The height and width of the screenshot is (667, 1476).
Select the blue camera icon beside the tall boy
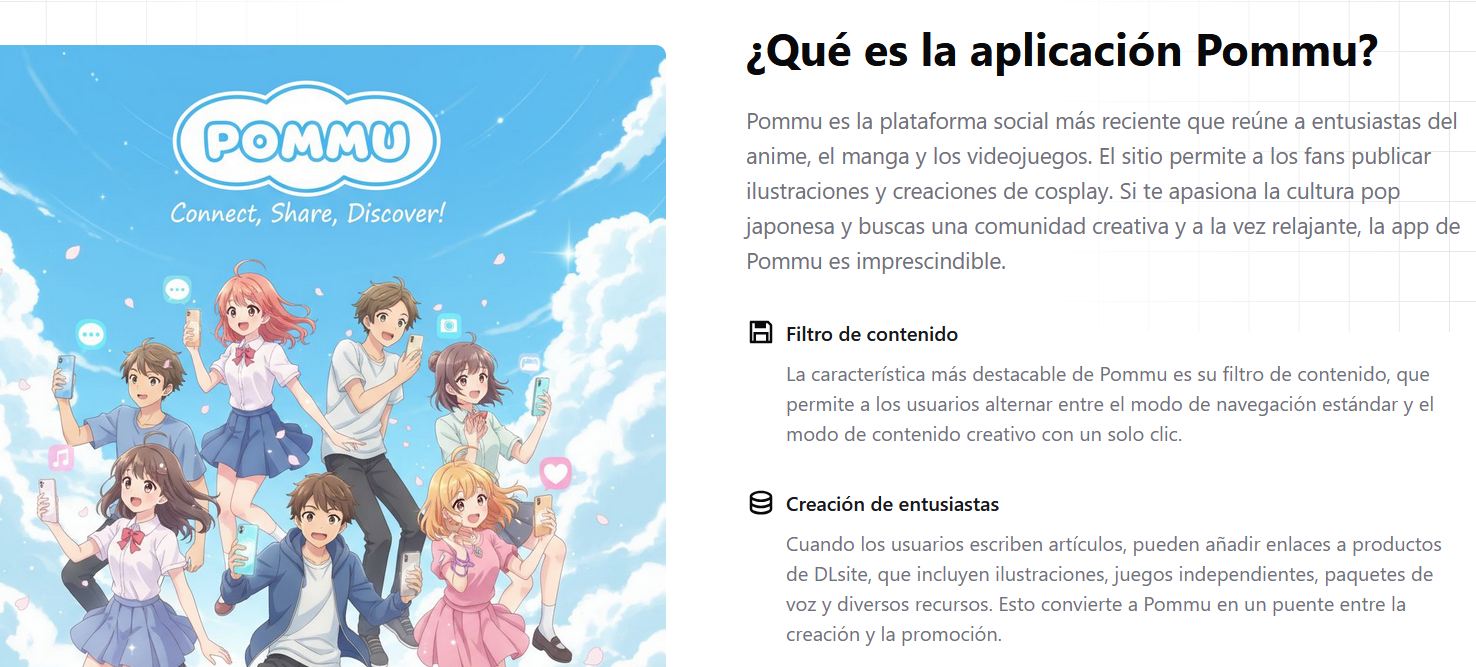pos(449,324)
